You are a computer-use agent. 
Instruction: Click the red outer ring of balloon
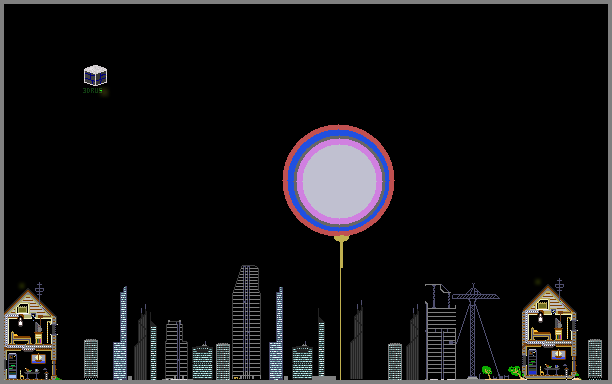(x=339, y=128)
